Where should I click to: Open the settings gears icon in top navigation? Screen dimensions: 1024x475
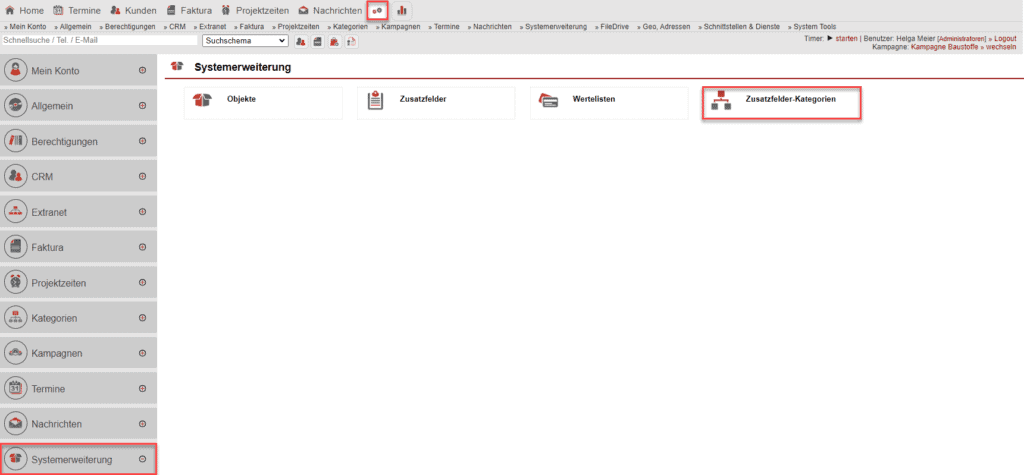pos(377,10)
